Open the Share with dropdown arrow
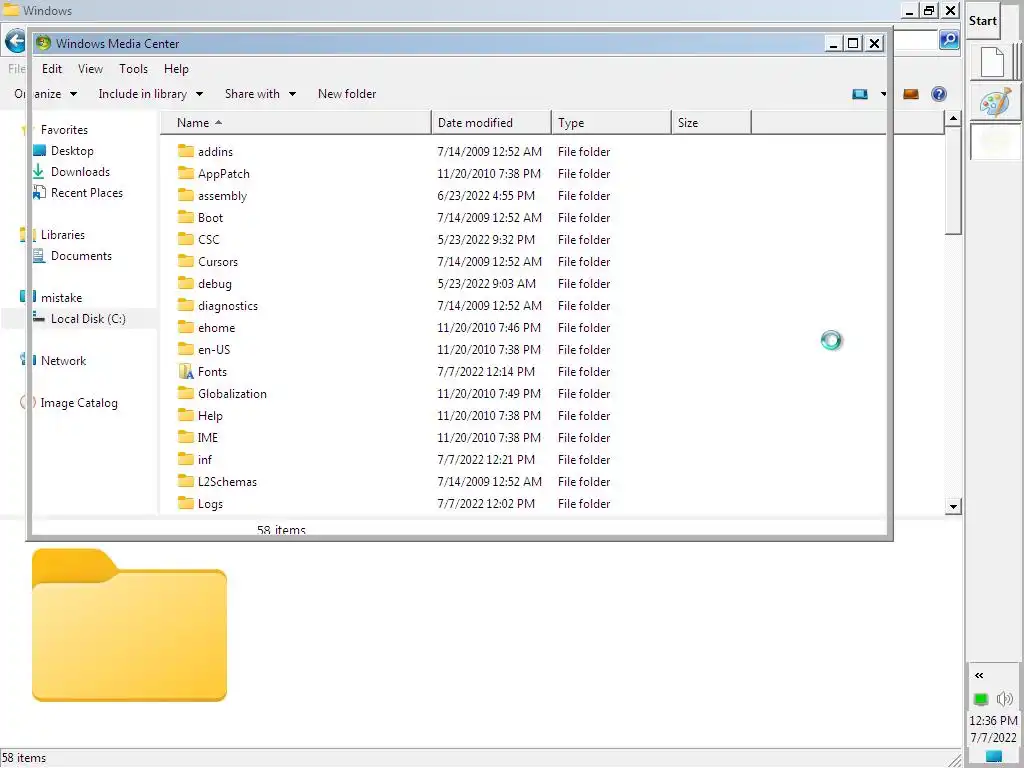The image size is (1024, 768). (x=292, y=94)
